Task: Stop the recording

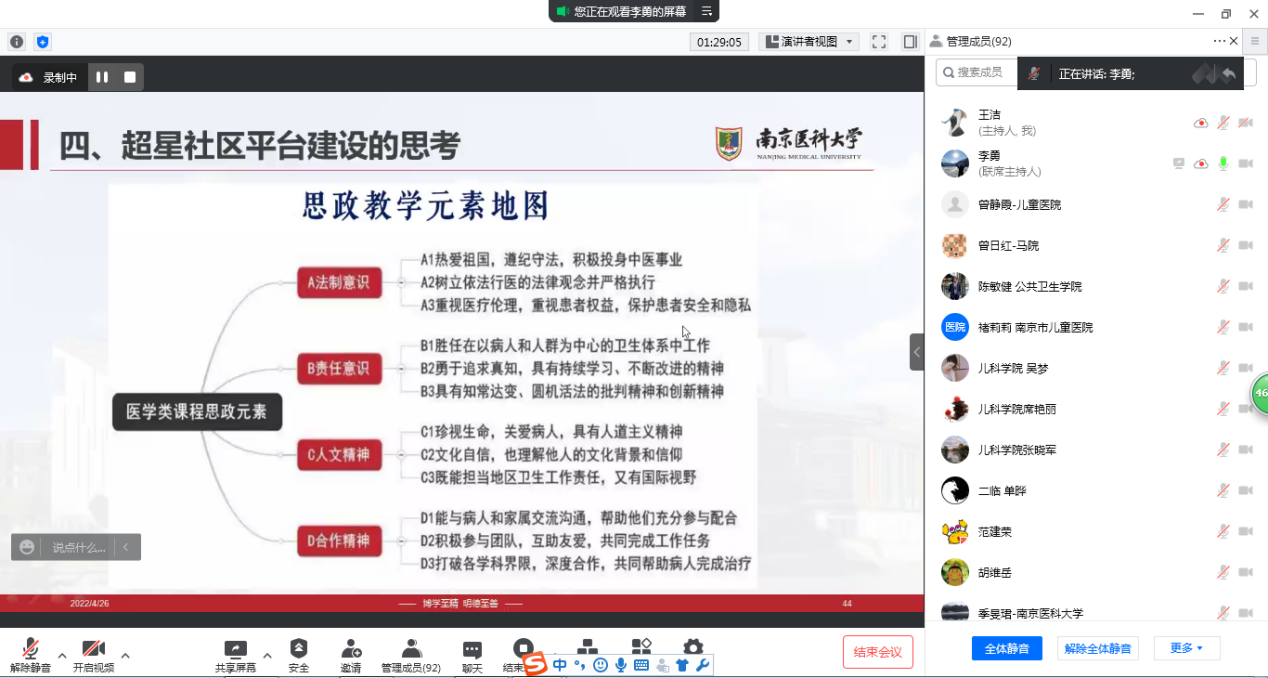Action: 130,77
